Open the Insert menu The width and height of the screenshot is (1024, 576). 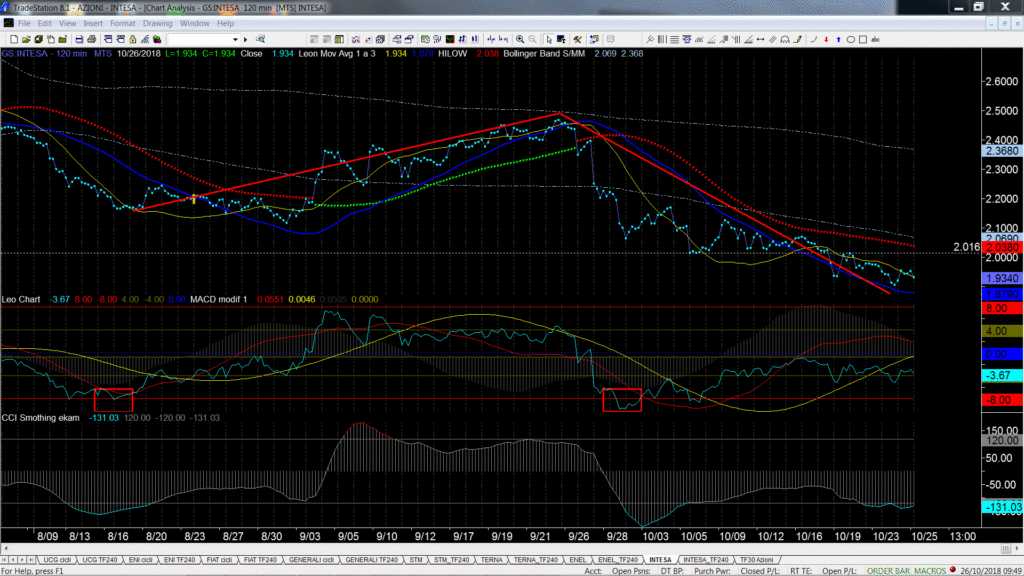[x=93, y=24]
